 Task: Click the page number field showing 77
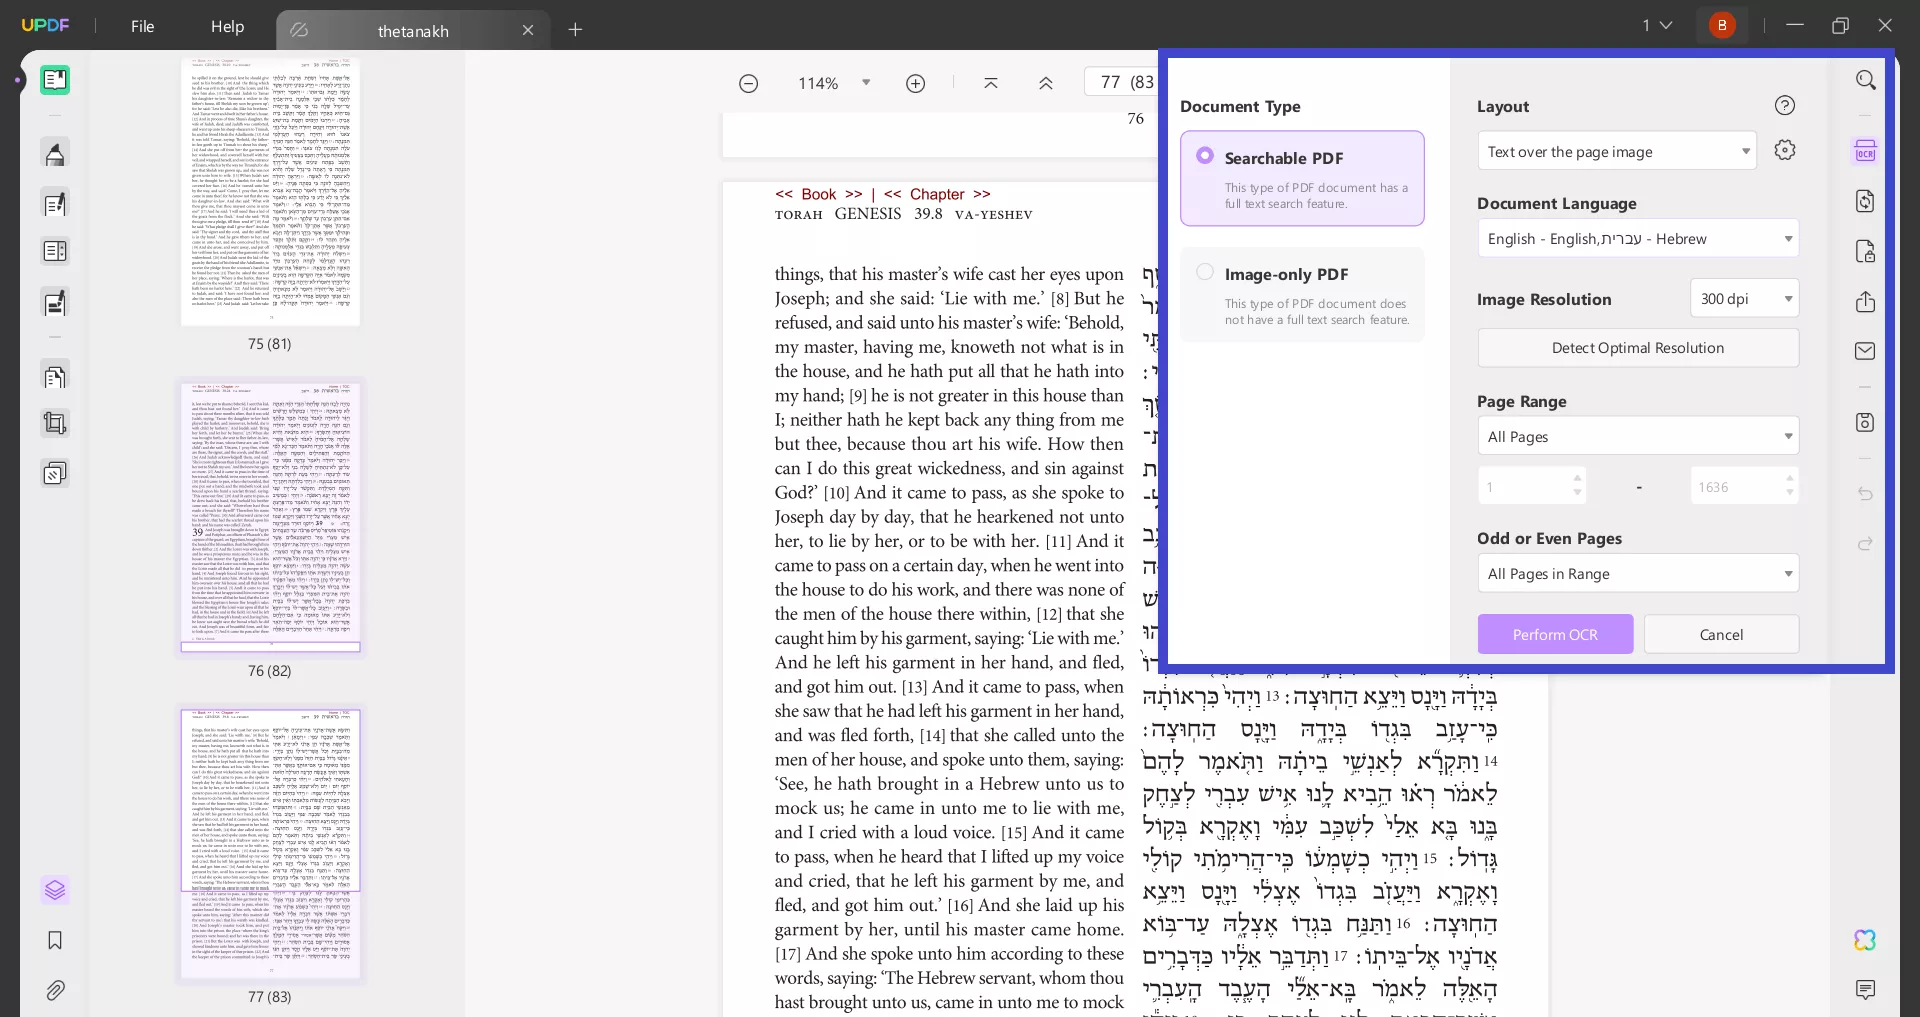coord(1120,82)
